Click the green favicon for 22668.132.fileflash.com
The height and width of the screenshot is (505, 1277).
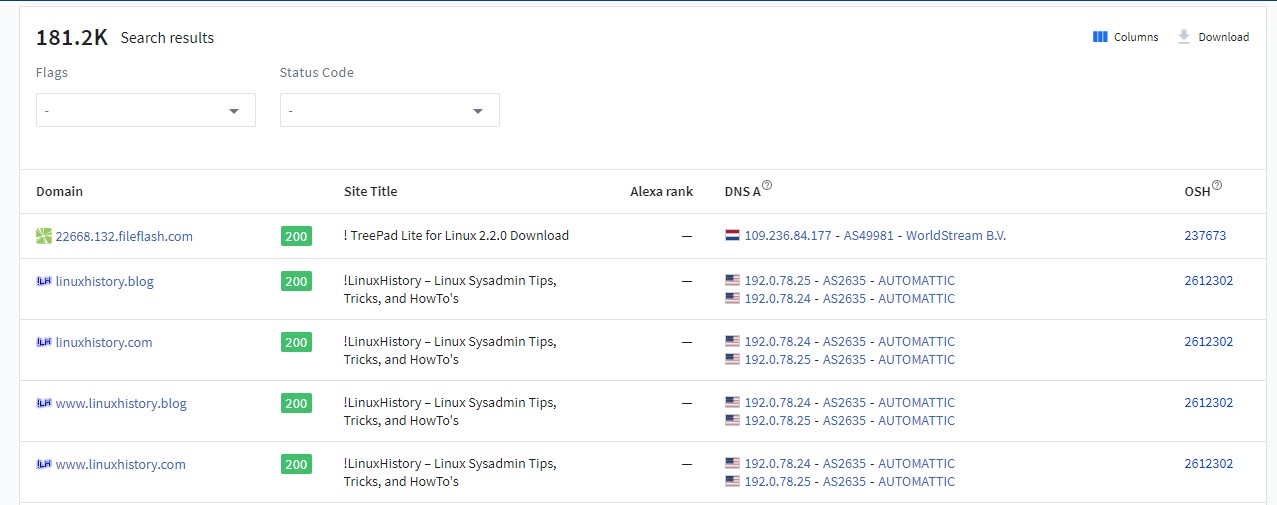click(43, 237)
